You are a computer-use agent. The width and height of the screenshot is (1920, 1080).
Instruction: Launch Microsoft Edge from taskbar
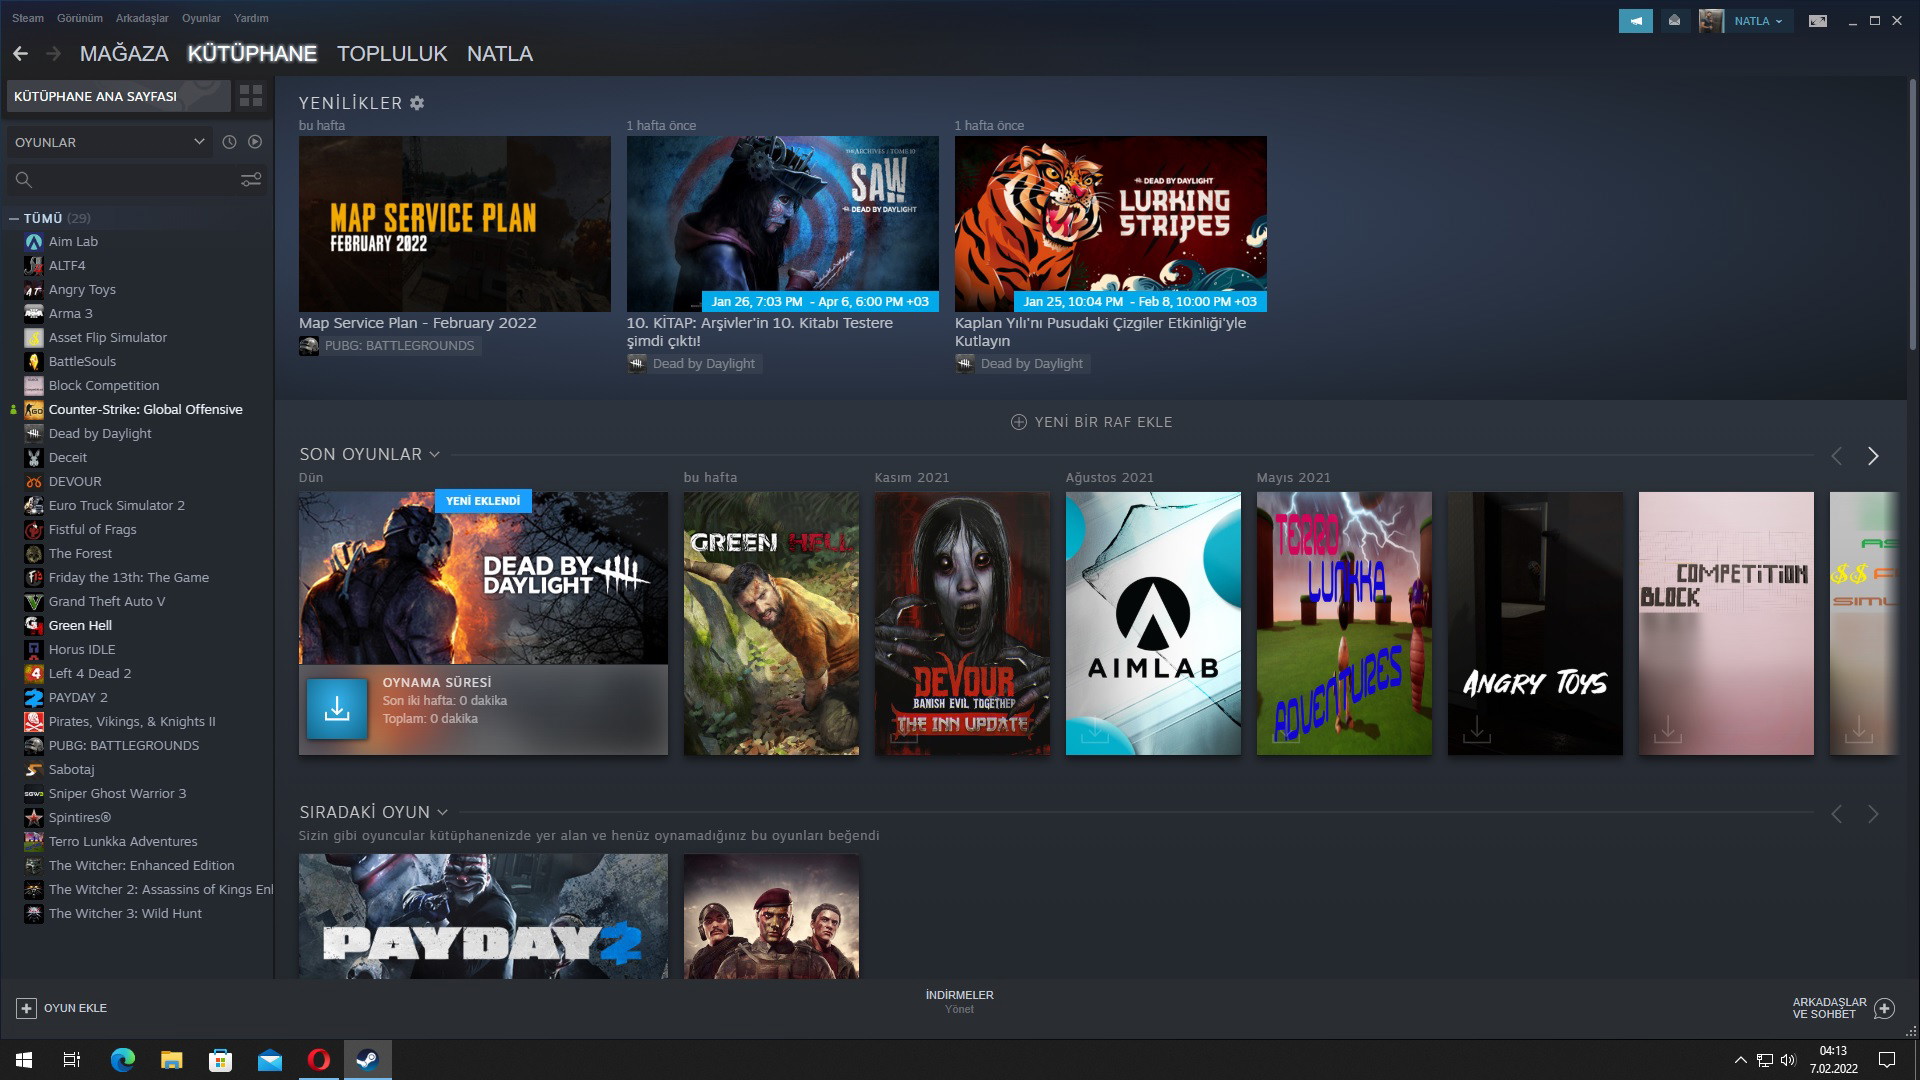[122, 1060]
